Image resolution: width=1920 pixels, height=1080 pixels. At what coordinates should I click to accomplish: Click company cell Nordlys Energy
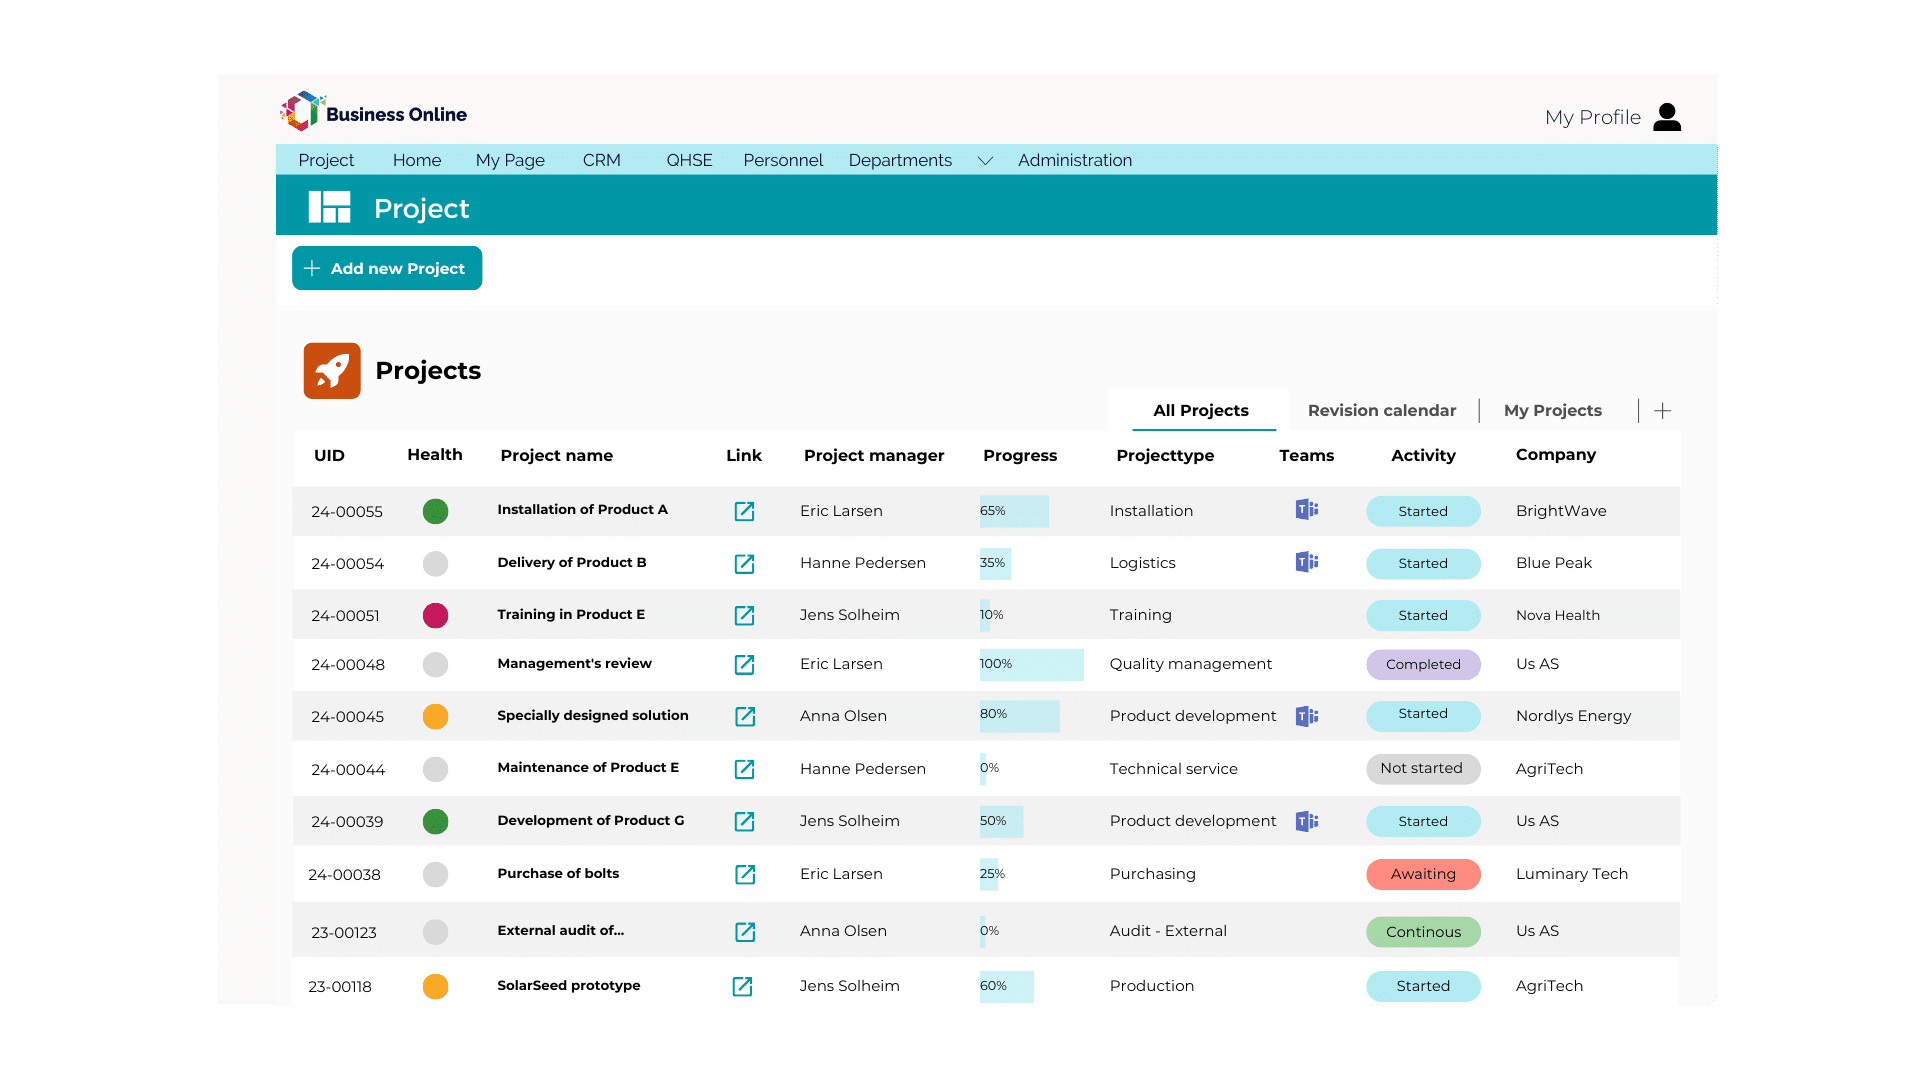(x=1573, y=716)
